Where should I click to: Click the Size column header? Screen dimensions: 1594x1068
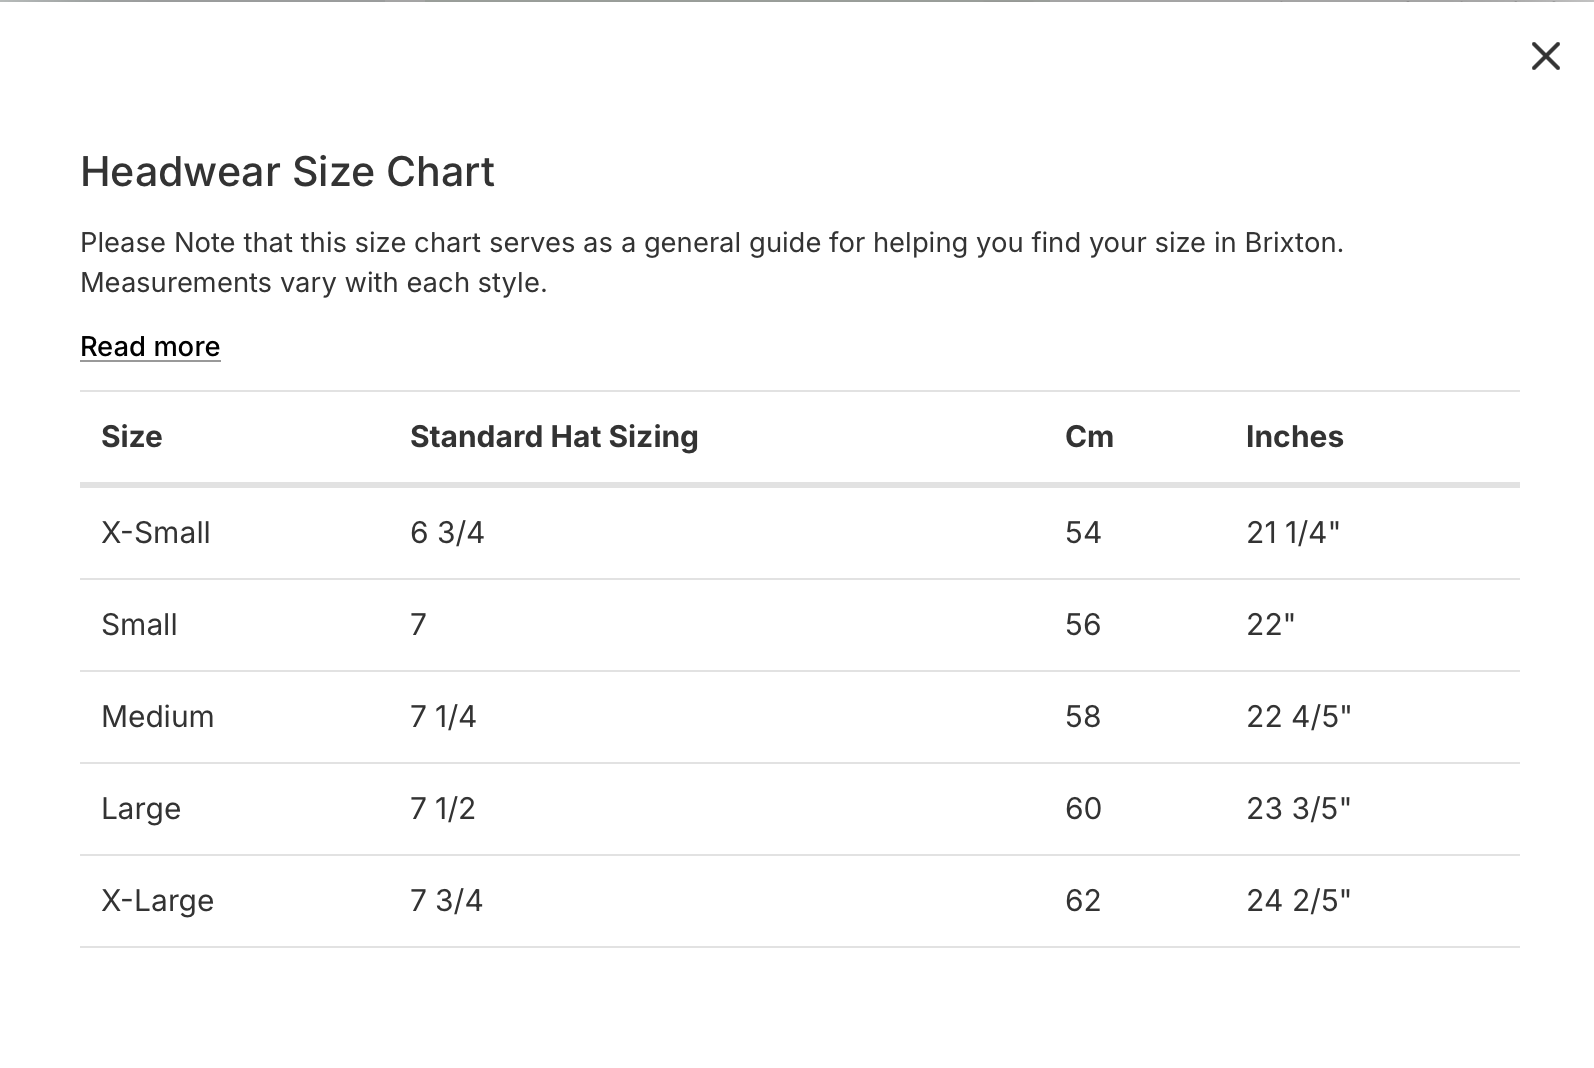click(132, 437)
